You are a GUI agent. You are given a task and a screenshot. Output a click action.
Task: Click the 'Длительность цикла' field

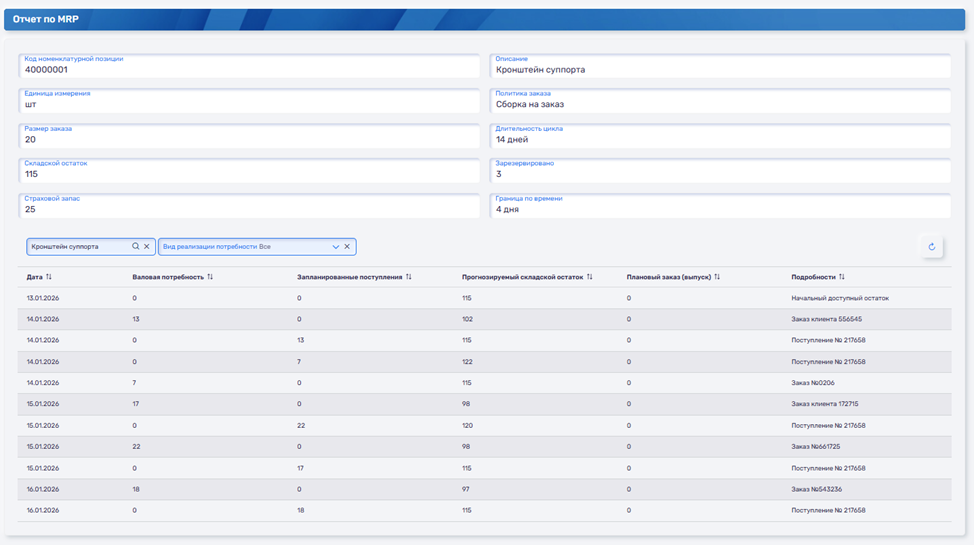point(720,136)
